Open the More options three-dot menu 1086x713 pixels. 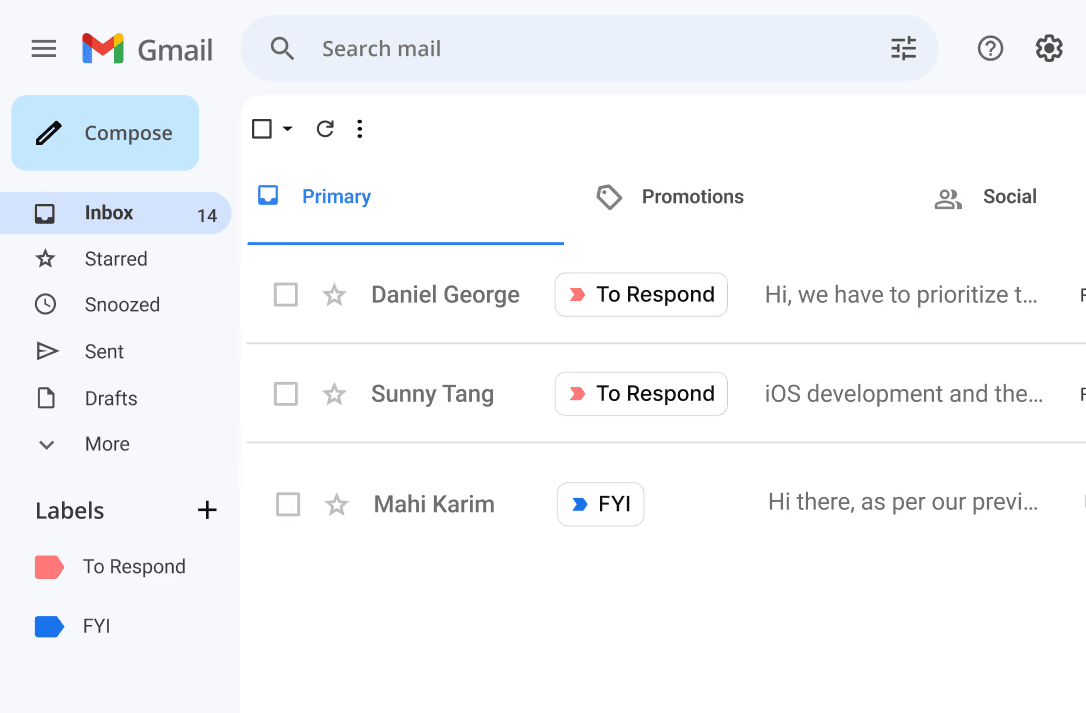[359, 129]
